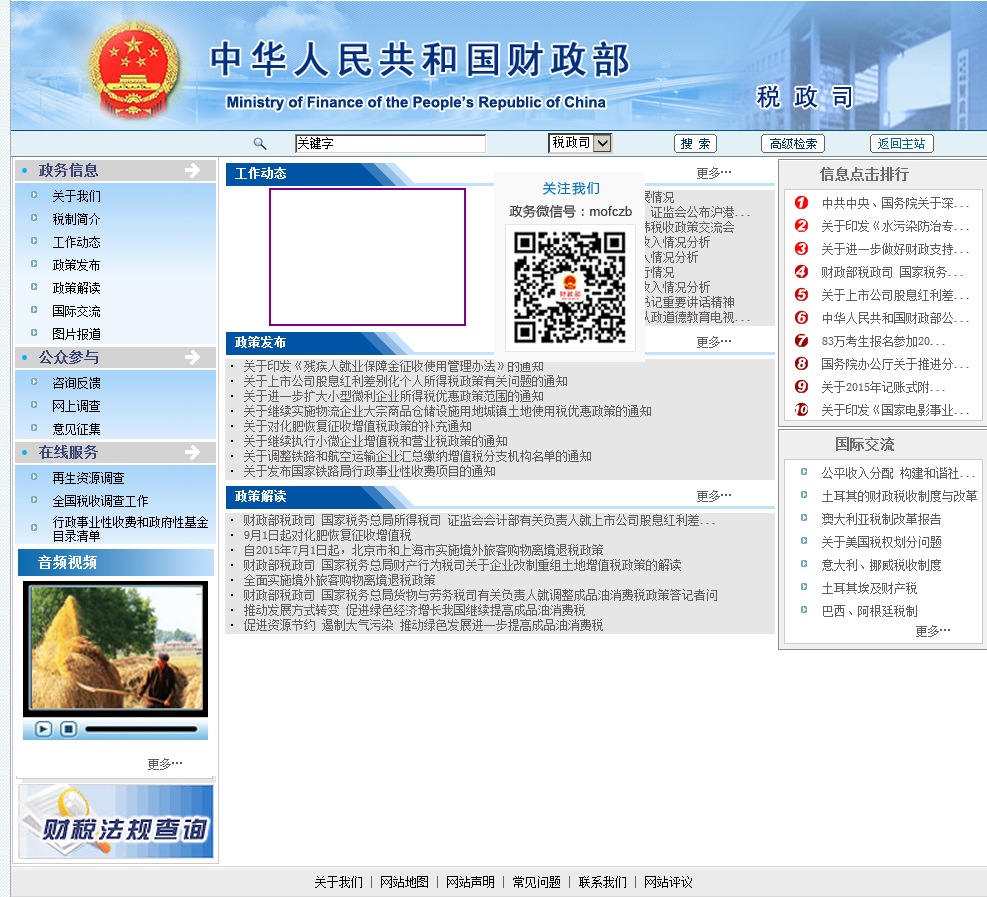Open 澳大利亚税制改革报告 link

[x=881, y=519]
